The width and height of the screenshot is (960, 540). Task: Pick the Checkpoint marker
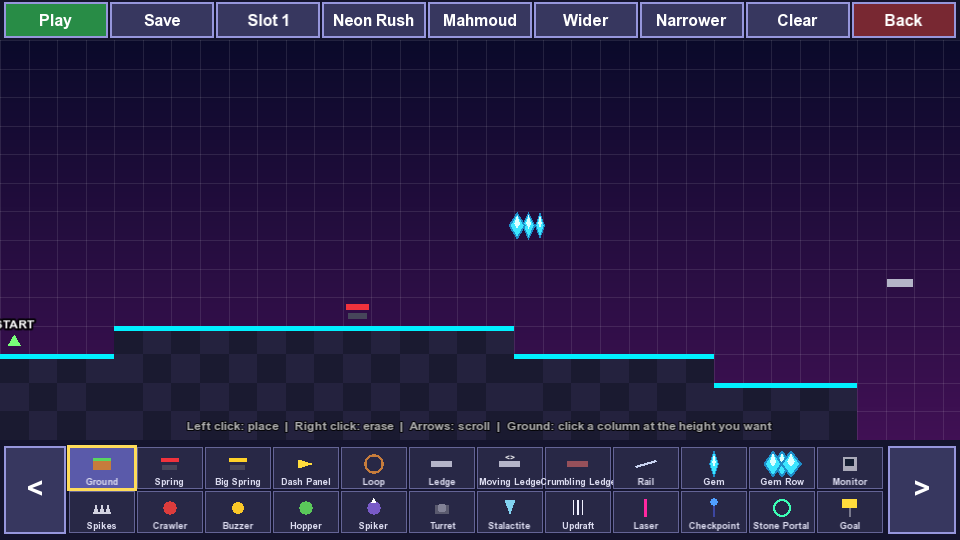click(713, 512)
